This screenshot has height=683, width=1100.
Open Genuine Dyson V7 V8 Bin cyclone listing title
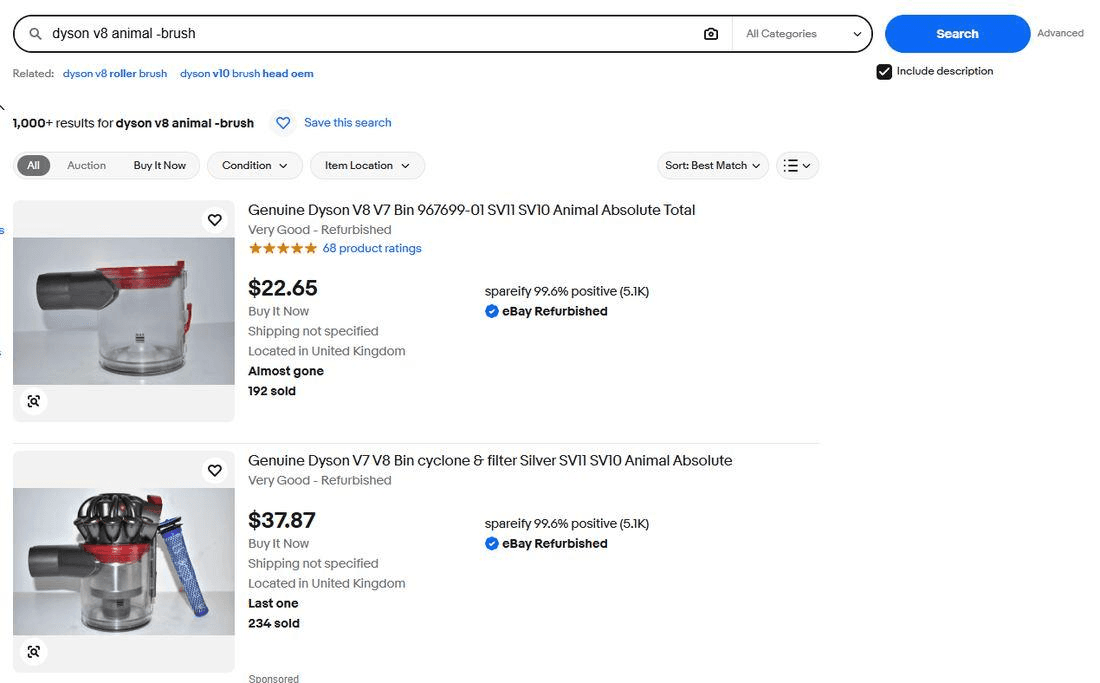(490, 461)
